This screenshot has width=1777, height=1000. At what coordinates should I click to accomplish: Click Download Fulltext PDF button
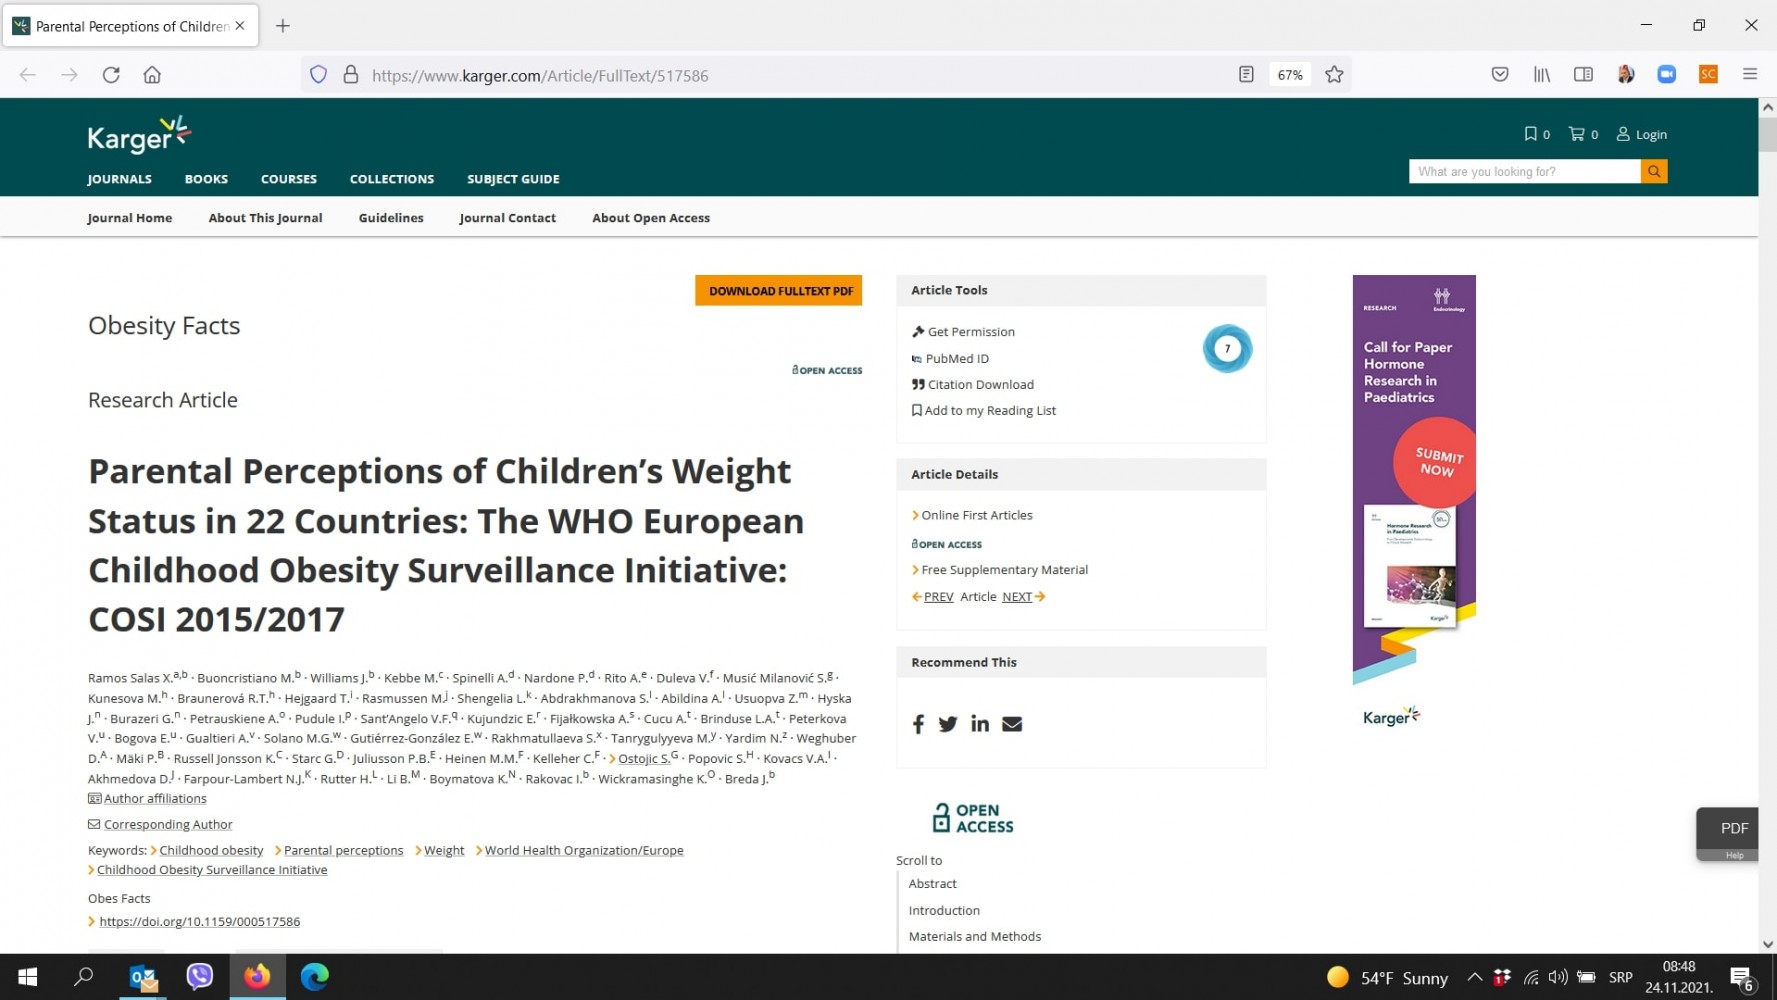coord(779,291)
